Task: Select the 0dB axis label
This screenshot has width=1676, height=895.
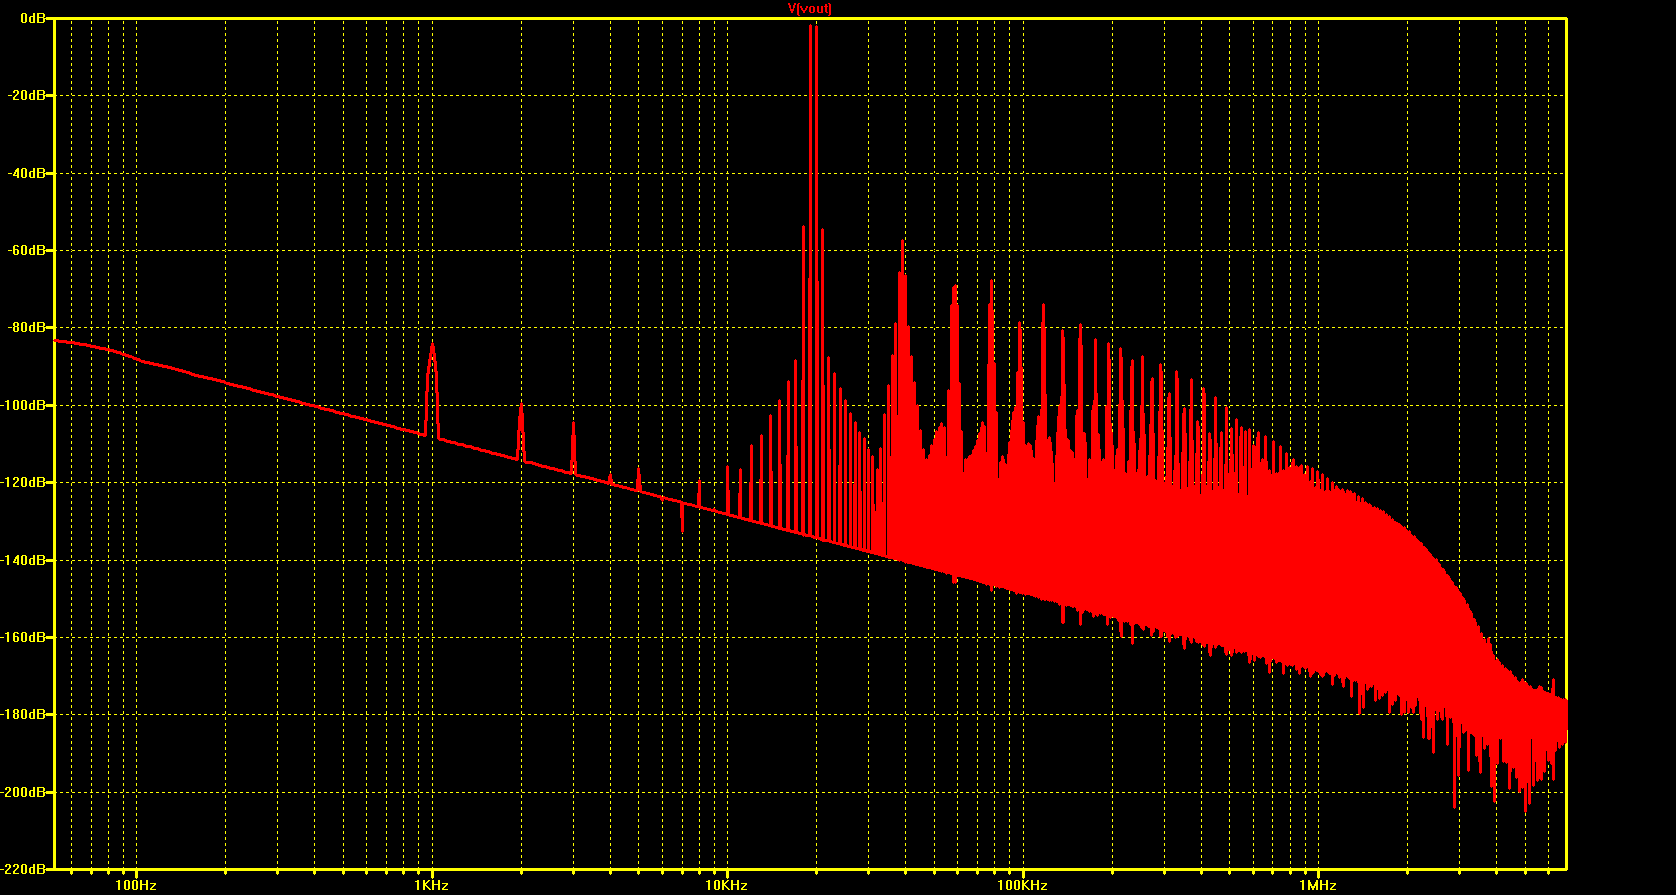Action: (x=33, y=18)
